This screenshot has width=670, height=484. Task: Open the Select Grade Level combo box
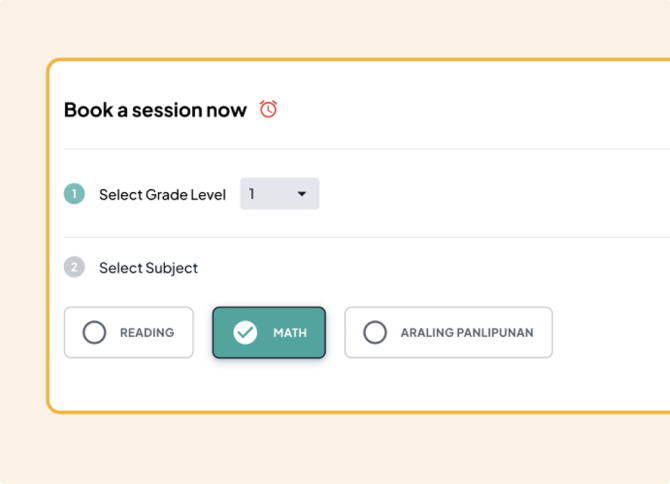tap(279, 194)
